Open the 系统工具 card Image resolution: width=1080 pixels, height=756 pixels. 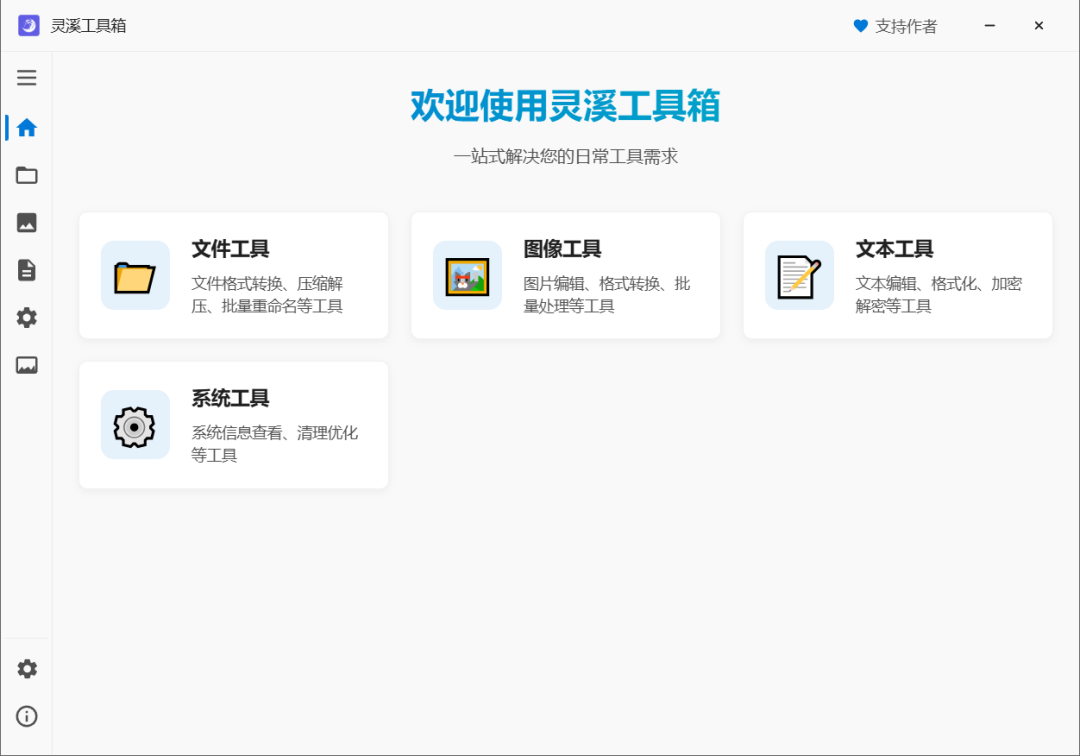click(x=233, y=424)
